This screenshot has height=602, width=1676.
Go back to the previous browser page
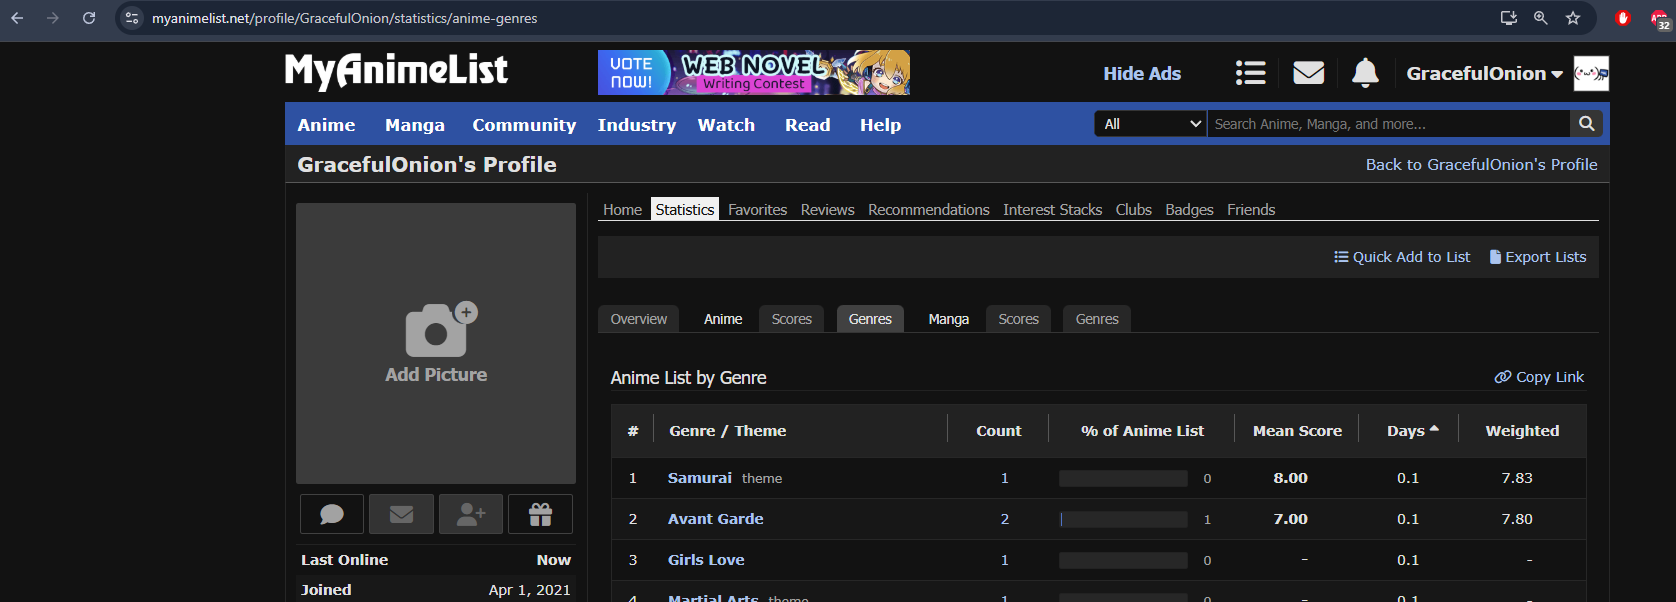(x=17, y=18)
